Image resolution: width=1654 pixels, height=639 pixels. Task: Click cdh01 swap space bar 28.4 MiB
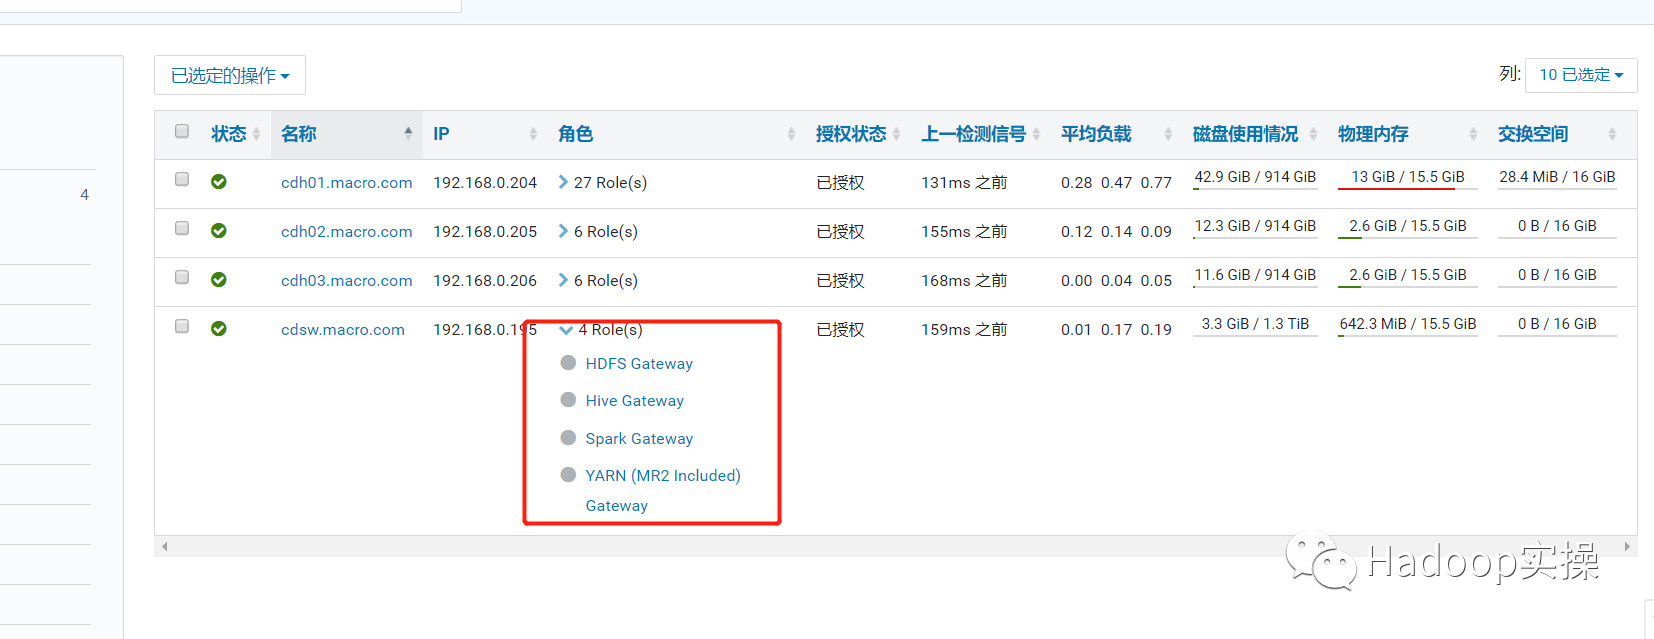(x=1557, y=178)
